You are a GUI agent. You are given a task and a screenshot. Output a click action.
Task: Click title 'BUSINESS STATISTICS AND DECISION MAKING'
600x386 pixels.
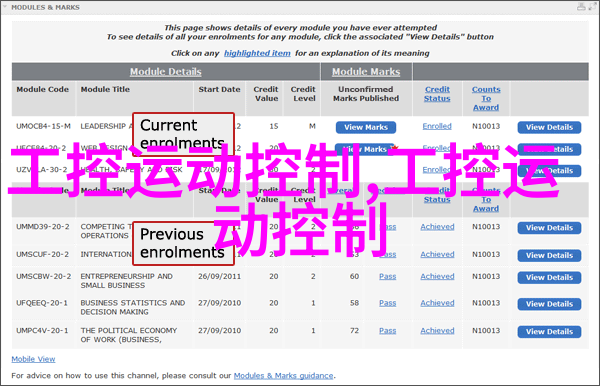[x=133, y=307]
